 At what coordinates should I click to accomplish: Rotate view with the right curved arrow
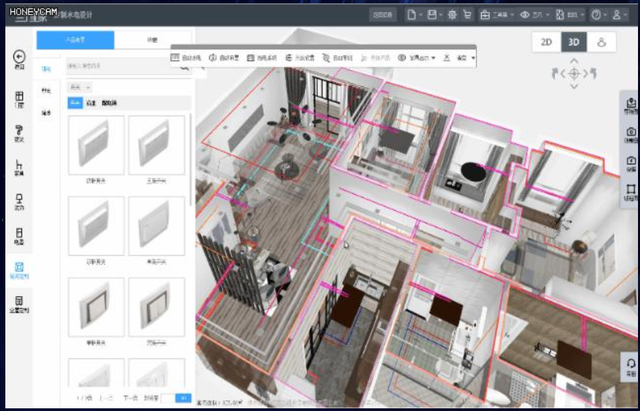[593, 74]
